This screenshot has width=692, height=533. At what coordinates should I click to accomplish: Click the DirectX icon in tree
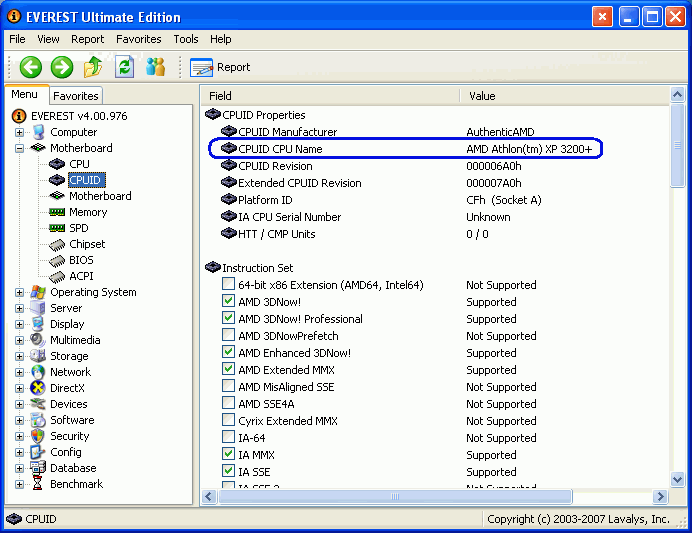38,388
